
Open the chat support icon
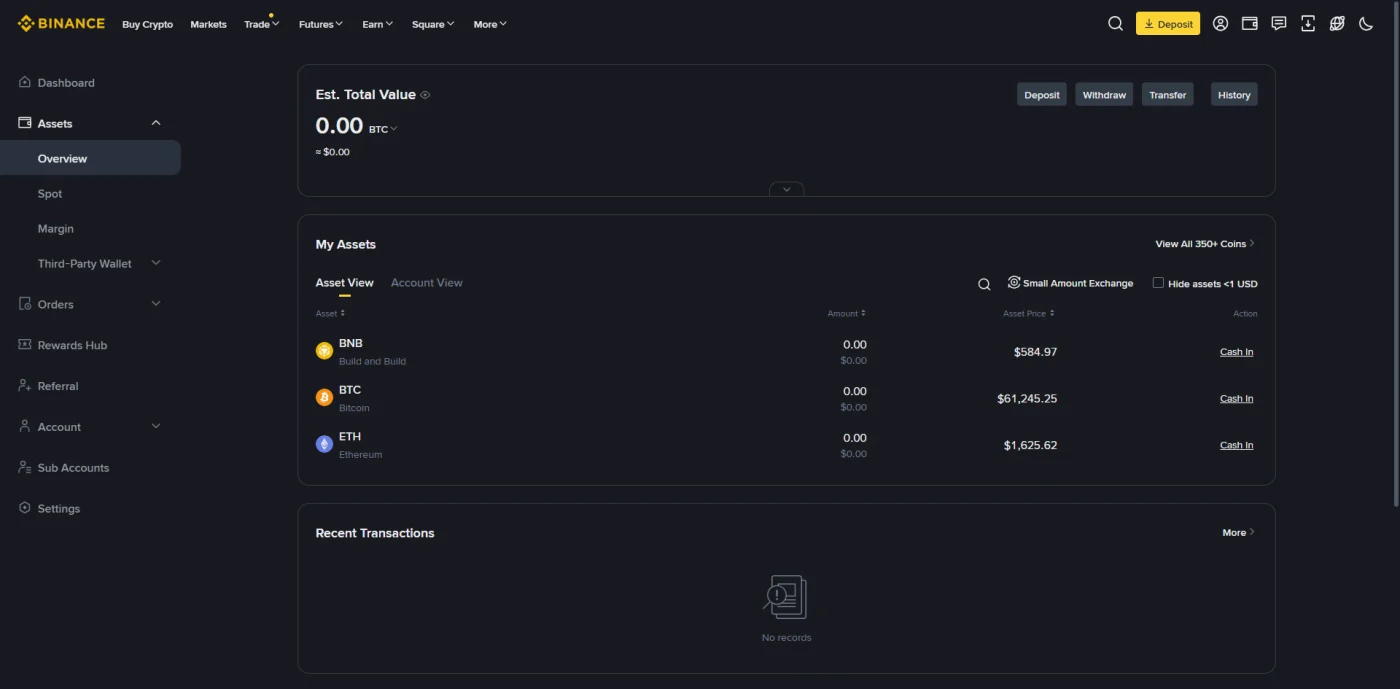(x=1278, y=24)
